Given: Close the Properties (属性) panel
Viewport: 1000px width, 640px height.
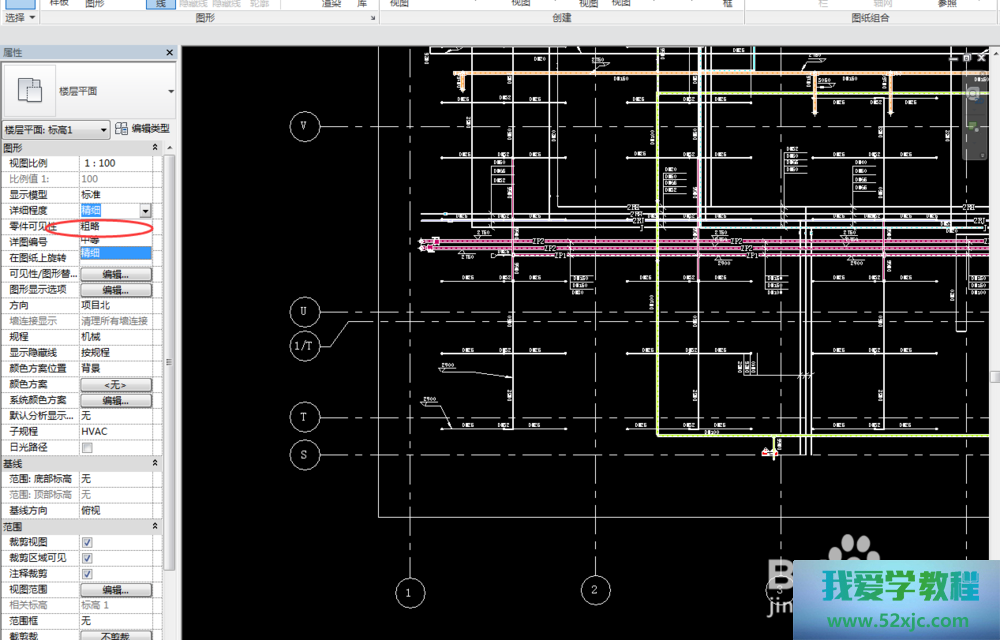Looking at the screenshot, I should (x=171, y=52).
